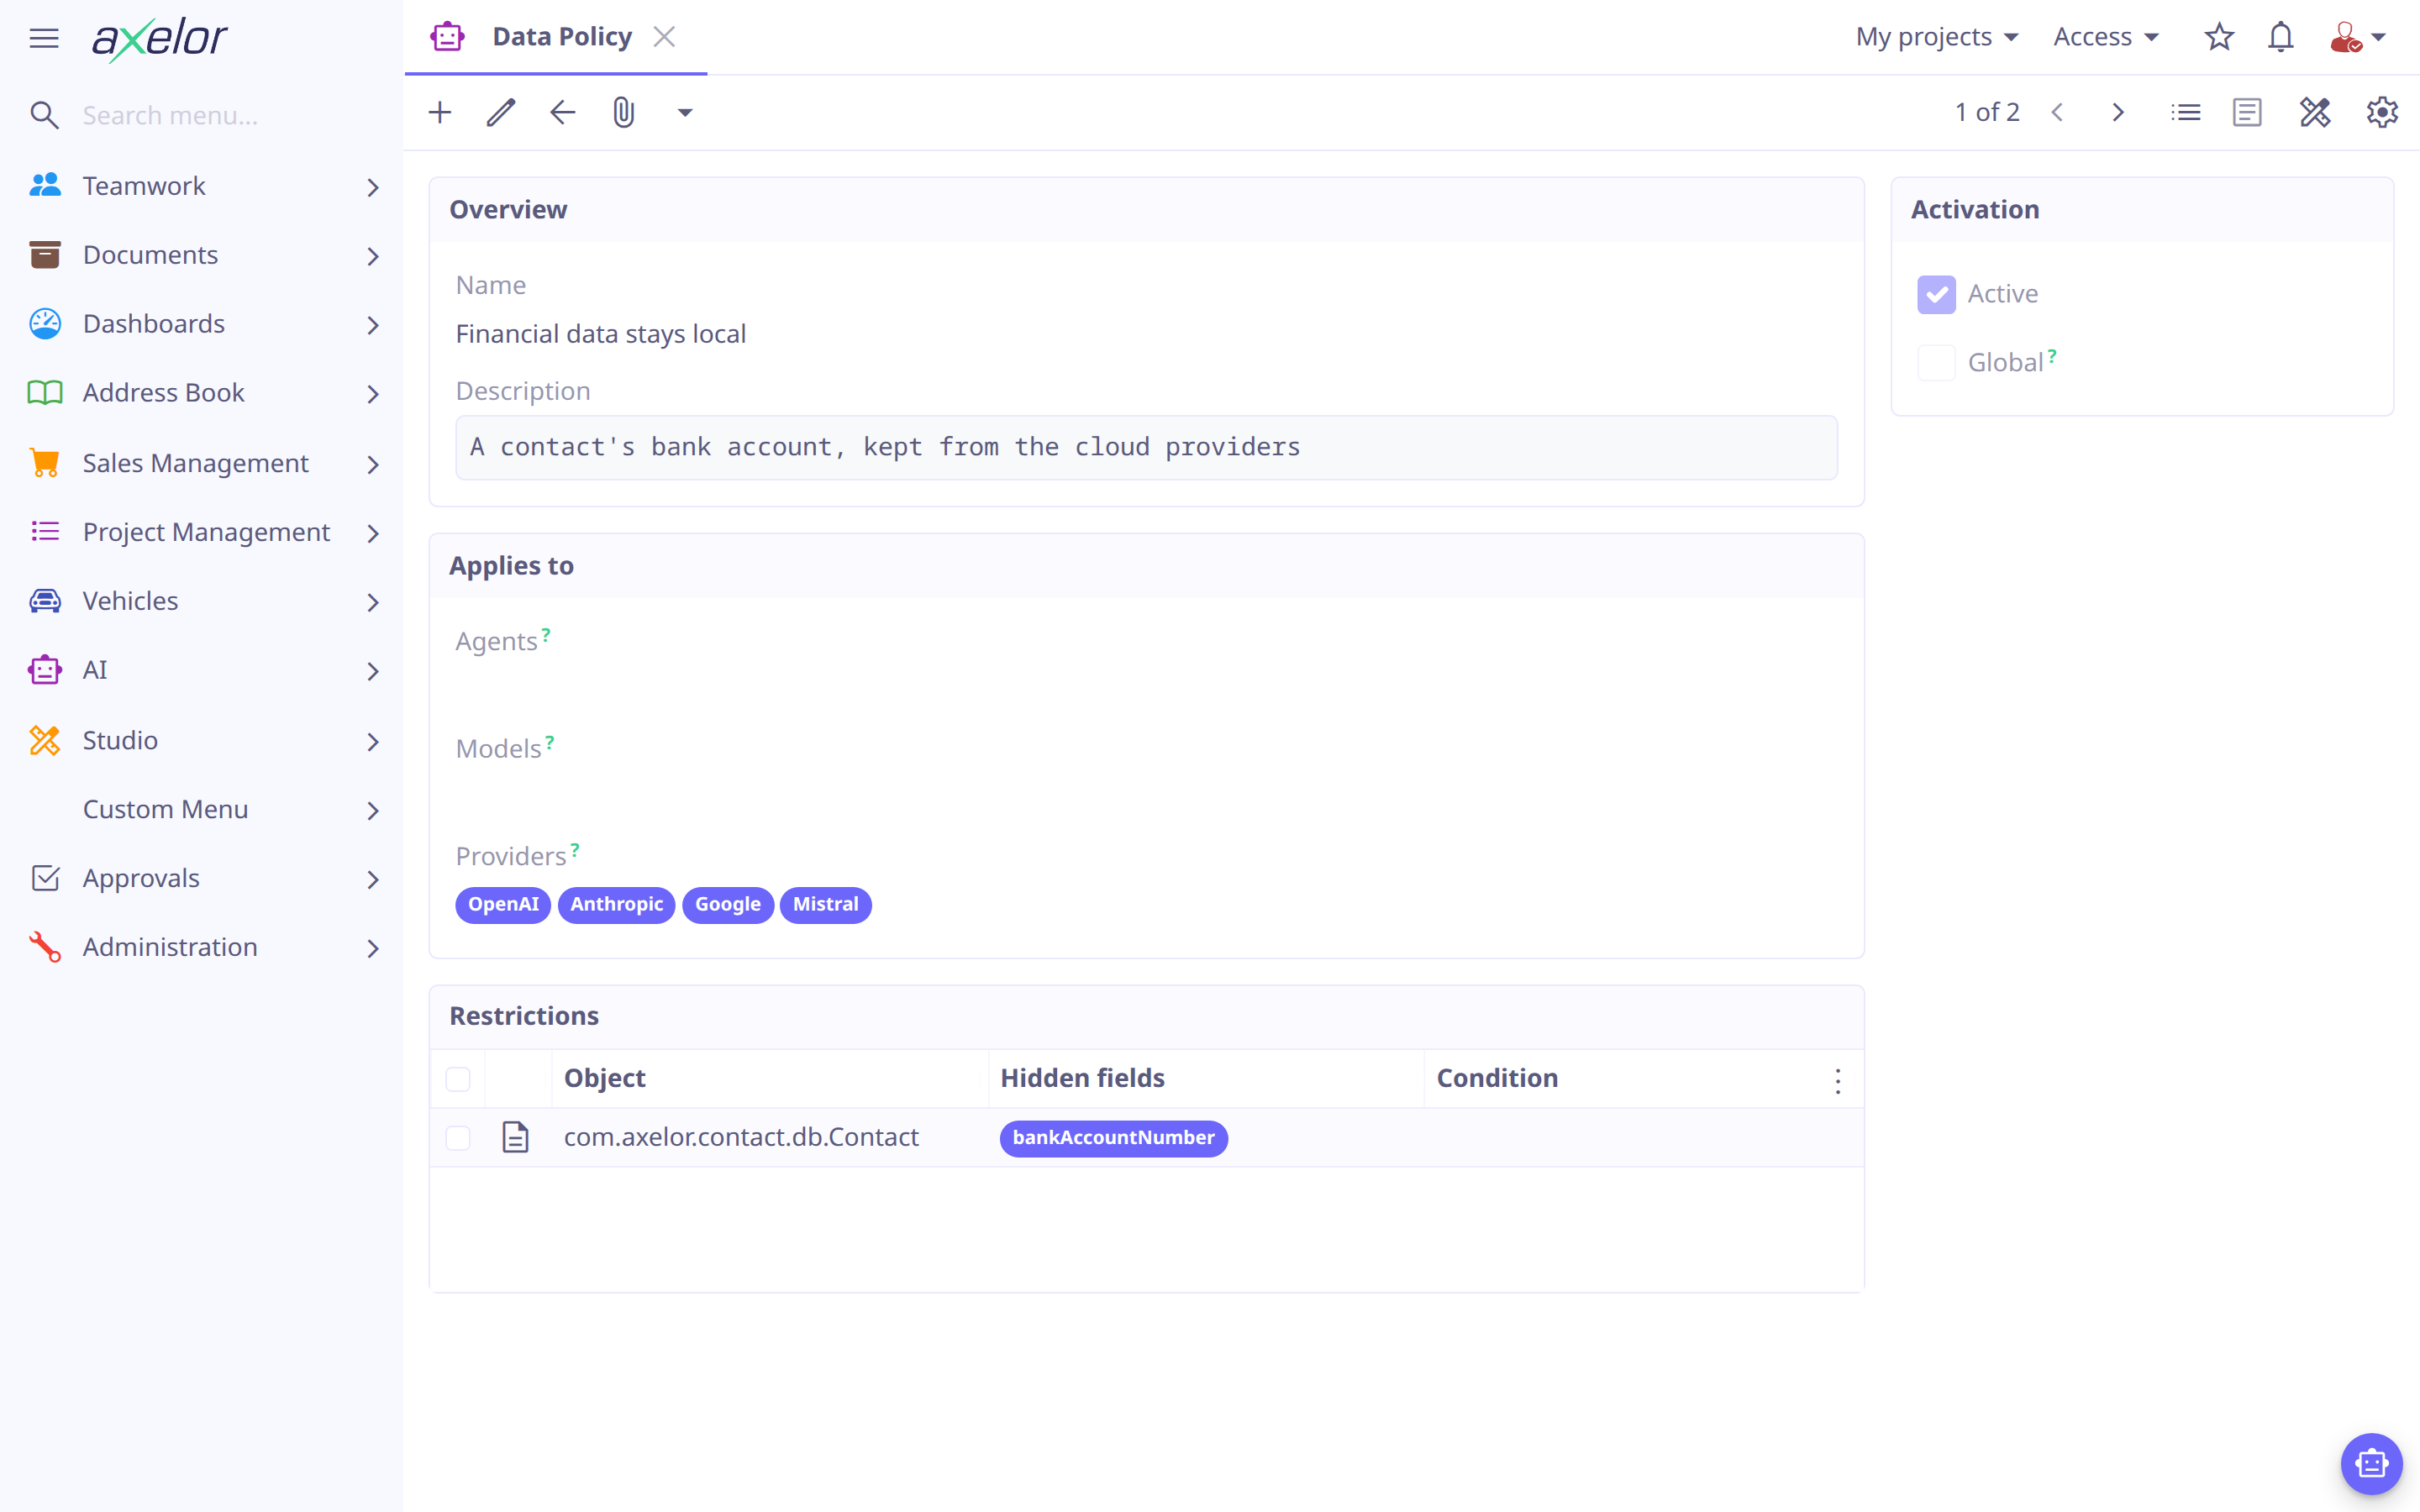Toggle the Active checkbox
This screenshot has width=2420, height=1512.
1937,294
